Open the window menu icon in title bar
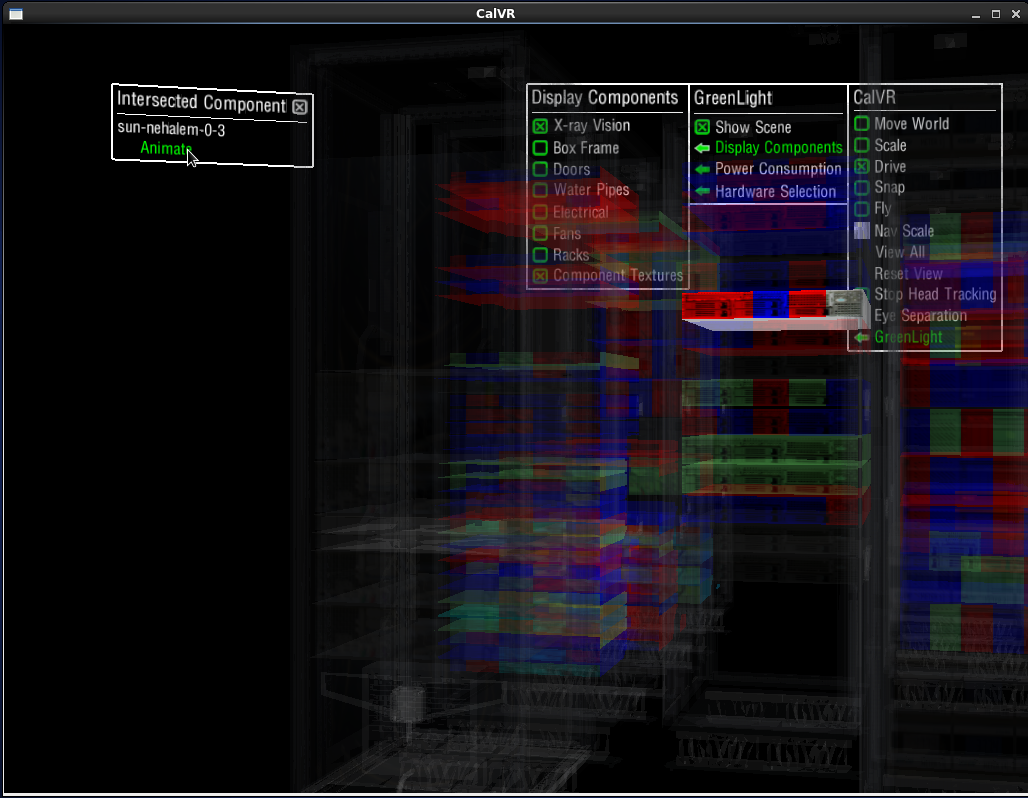Viewport: 1028px width, 798px height. pos(15,14)
